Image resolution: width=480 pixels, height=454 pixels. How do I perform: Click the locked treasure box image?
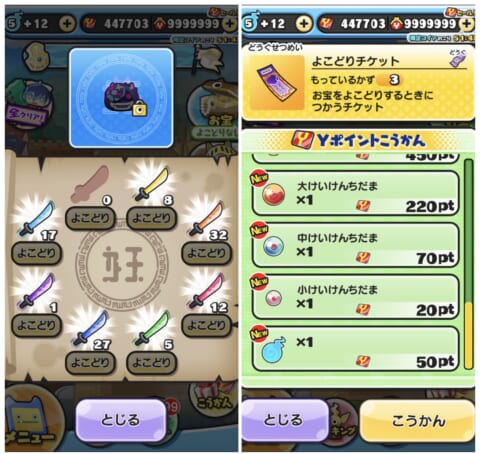[121, 98]
